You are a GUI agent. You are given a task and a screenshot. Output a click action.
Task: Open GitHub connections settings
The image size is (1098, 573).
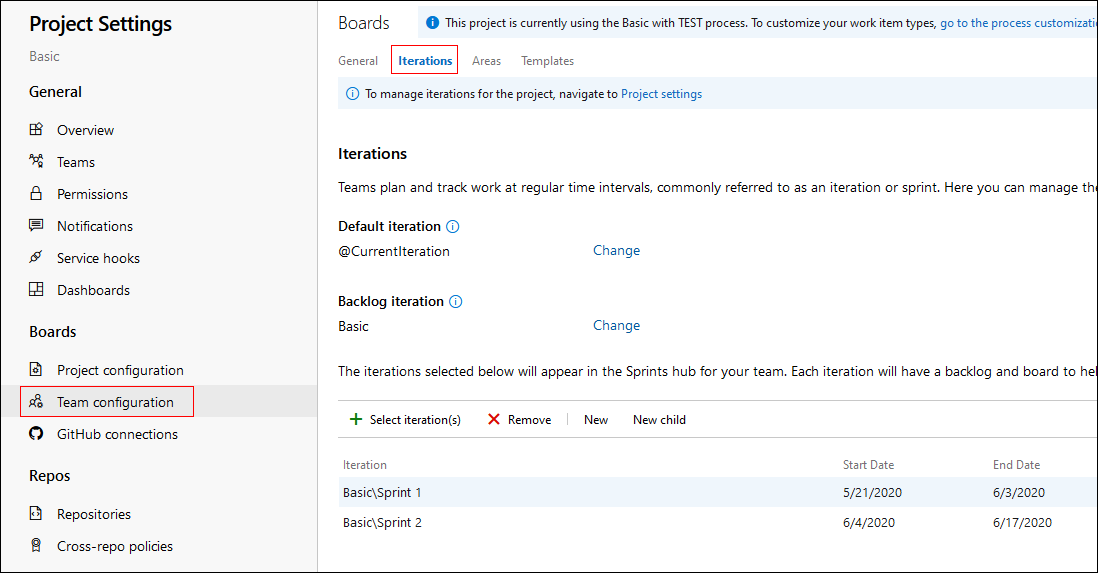pos(118,434)
